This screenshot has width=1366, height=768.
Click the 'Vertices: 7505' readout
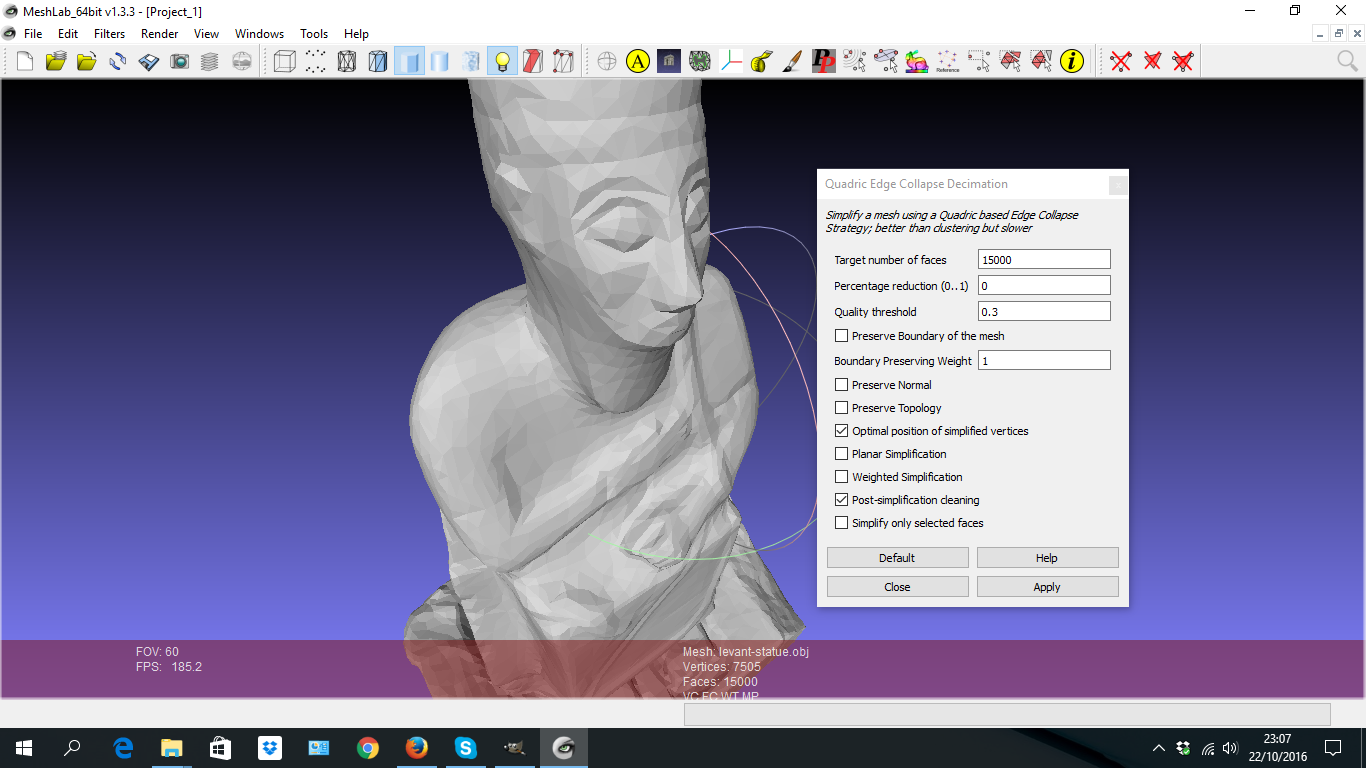pos(721,667)
